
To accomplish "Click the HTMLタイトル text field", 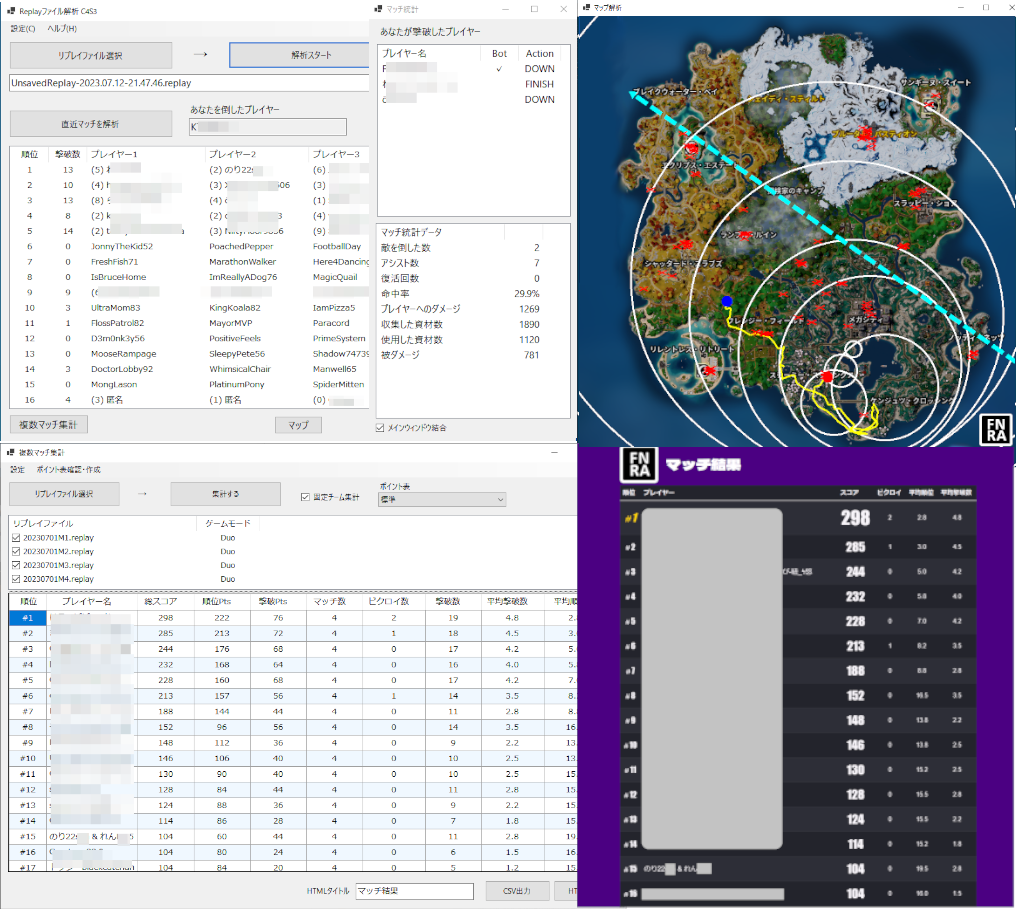I will point(415,891).
